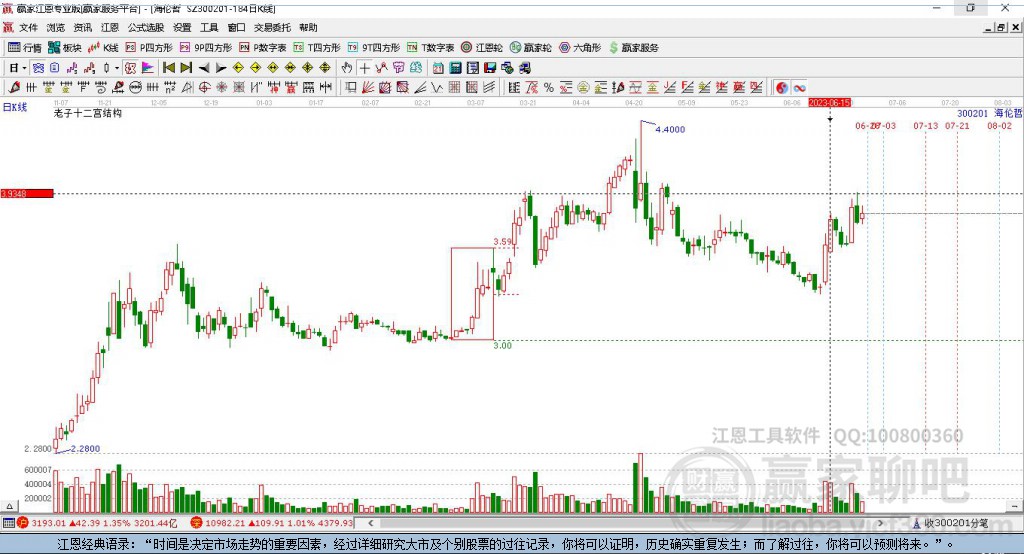1024x554 pixels.
Task: Open the 板块 sector view
Action: coord(65,48)
